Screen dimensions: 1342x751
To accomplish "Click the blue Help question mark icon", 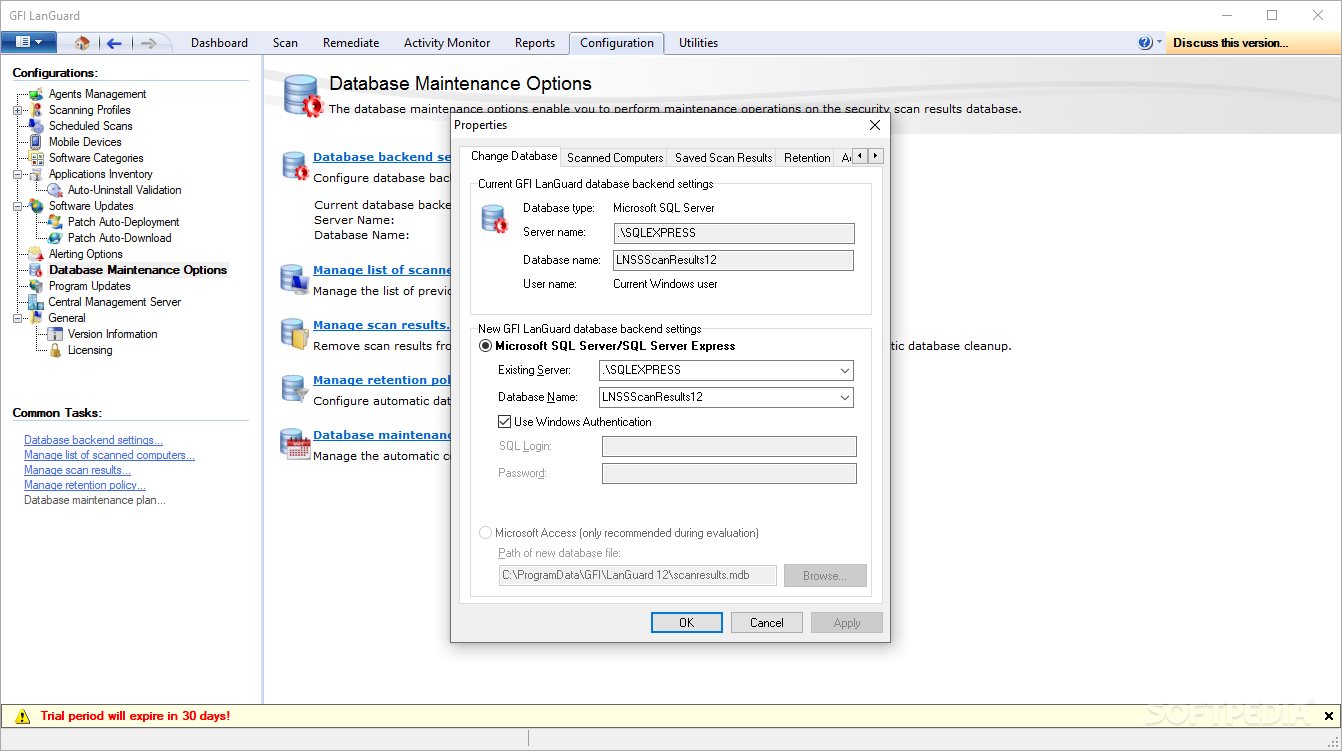I will (x=1145, y=43).
